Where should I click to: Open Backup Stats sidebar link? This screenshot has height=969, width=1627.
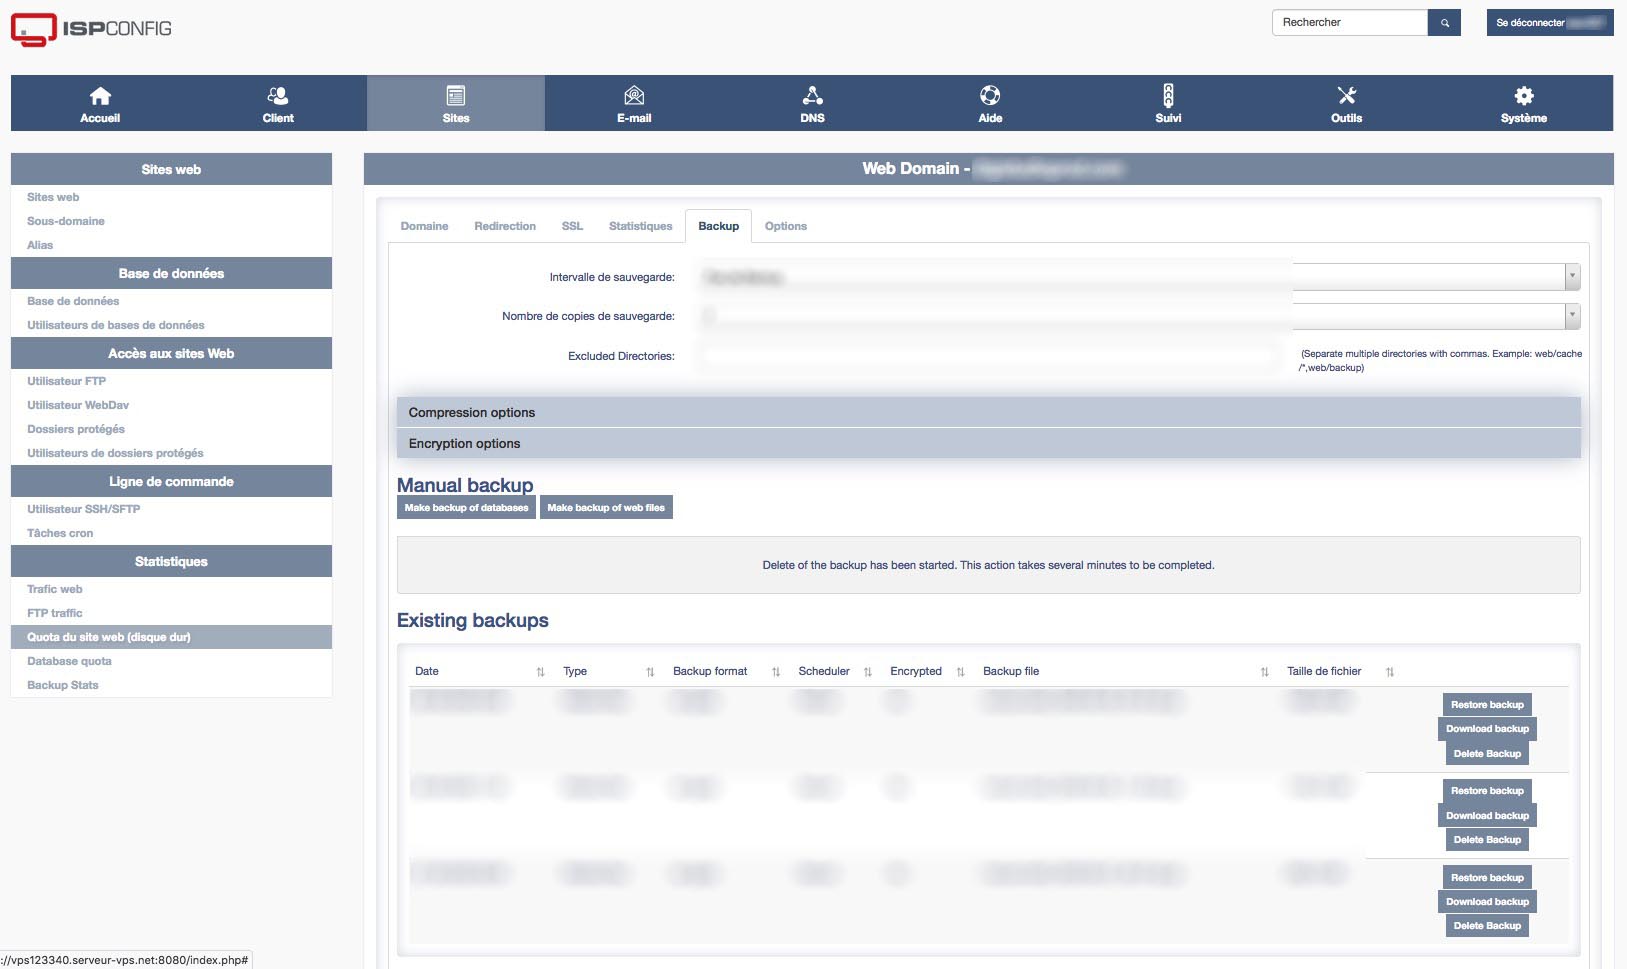point(63,685)
